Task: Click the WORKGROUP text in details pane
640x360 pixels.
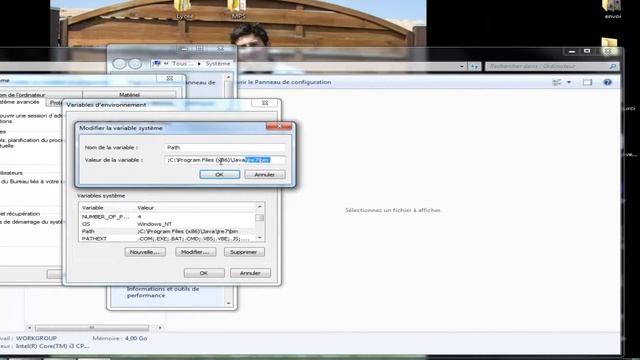Action: click(36, 338)
